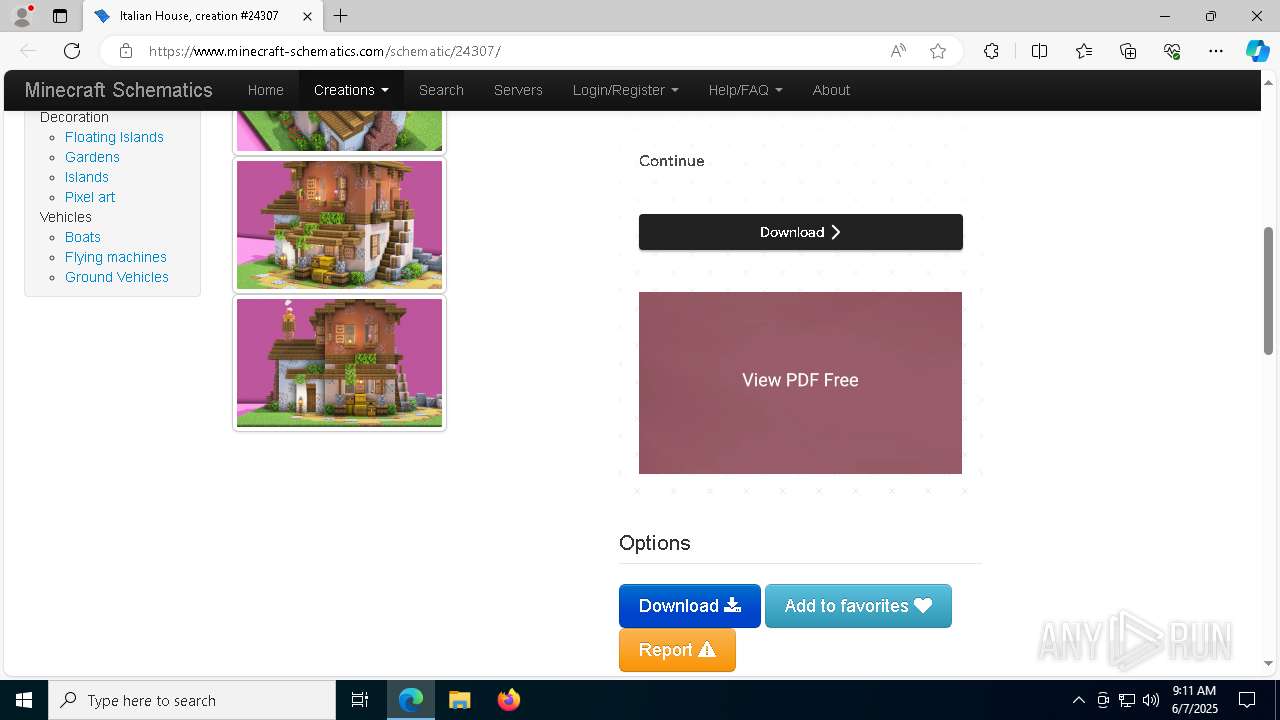The width and height of the screenshot is (1280, 720).
Task: Open Flying machines category
Action: pyautogui.click(x=116, y=257)
